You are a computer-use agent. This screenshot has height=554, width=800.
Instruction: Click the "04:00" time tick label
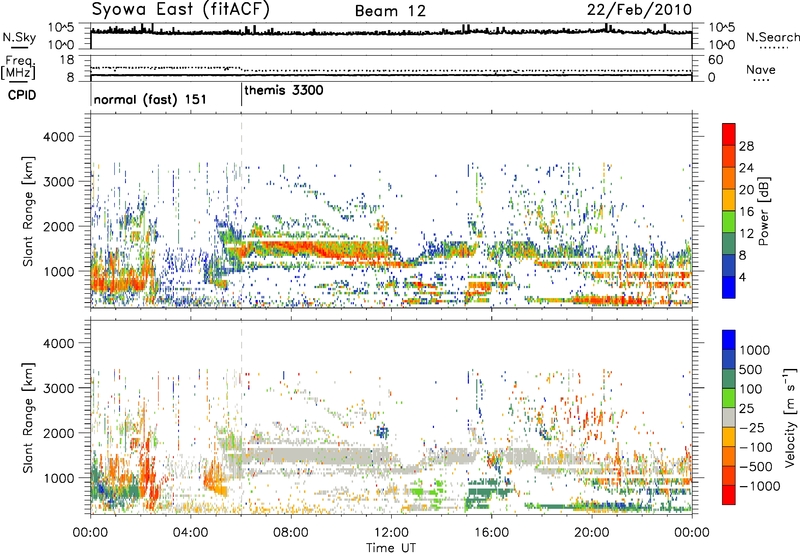[x=190, y=533]
